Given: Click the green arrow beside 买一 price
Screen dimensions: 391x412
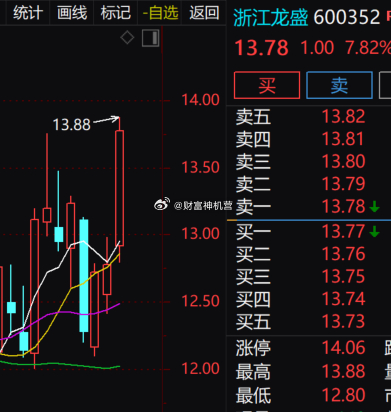Looking at the screenshot, I should tap(374, 232).
